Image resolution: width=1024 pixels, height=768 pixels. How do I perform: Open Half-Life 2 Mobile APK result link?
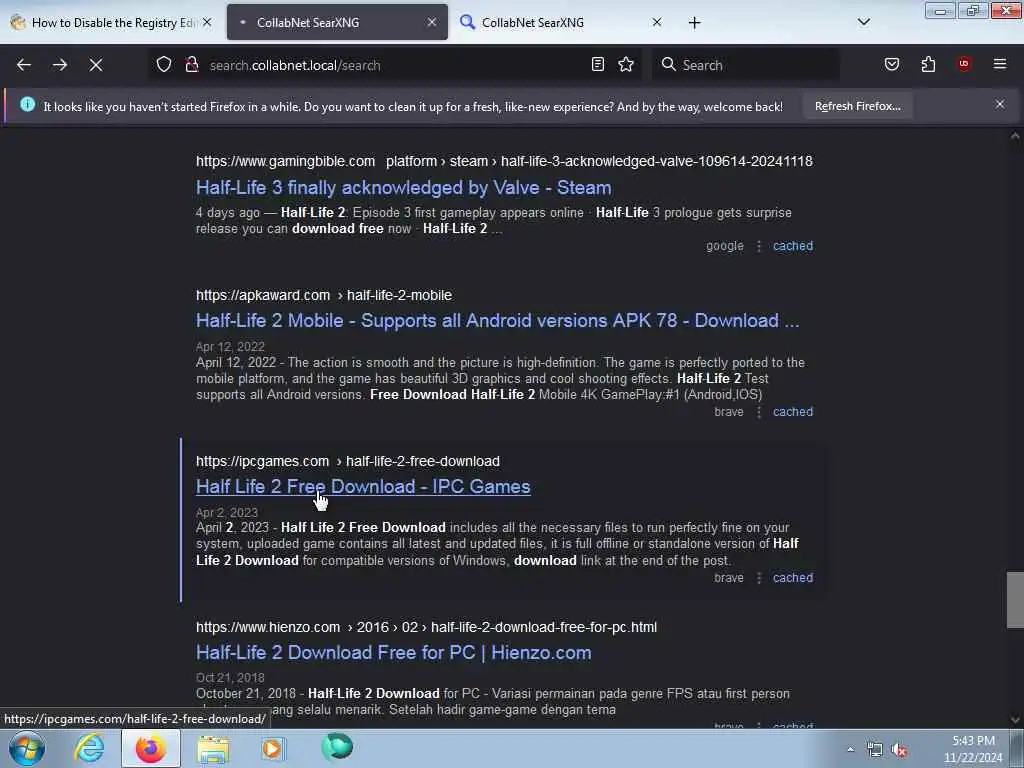(497, 321)
